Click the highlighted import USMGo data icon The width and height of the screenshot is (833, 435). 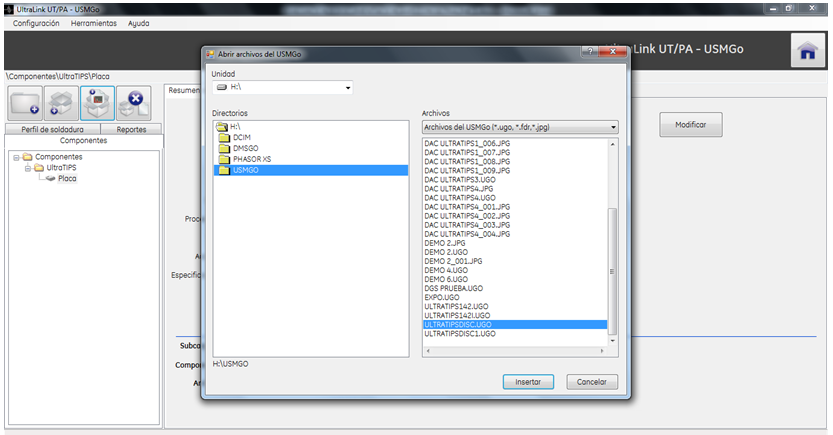point(97,104)
